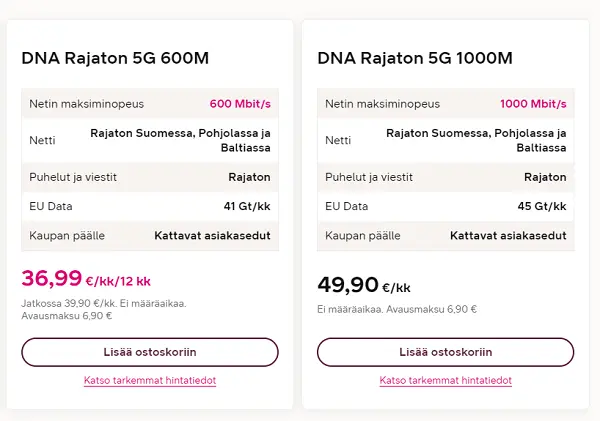Viewport: 600px width, 421px height.
Task: Click Kaupan päälle row in 1000M plan
Action: point(445,236)
